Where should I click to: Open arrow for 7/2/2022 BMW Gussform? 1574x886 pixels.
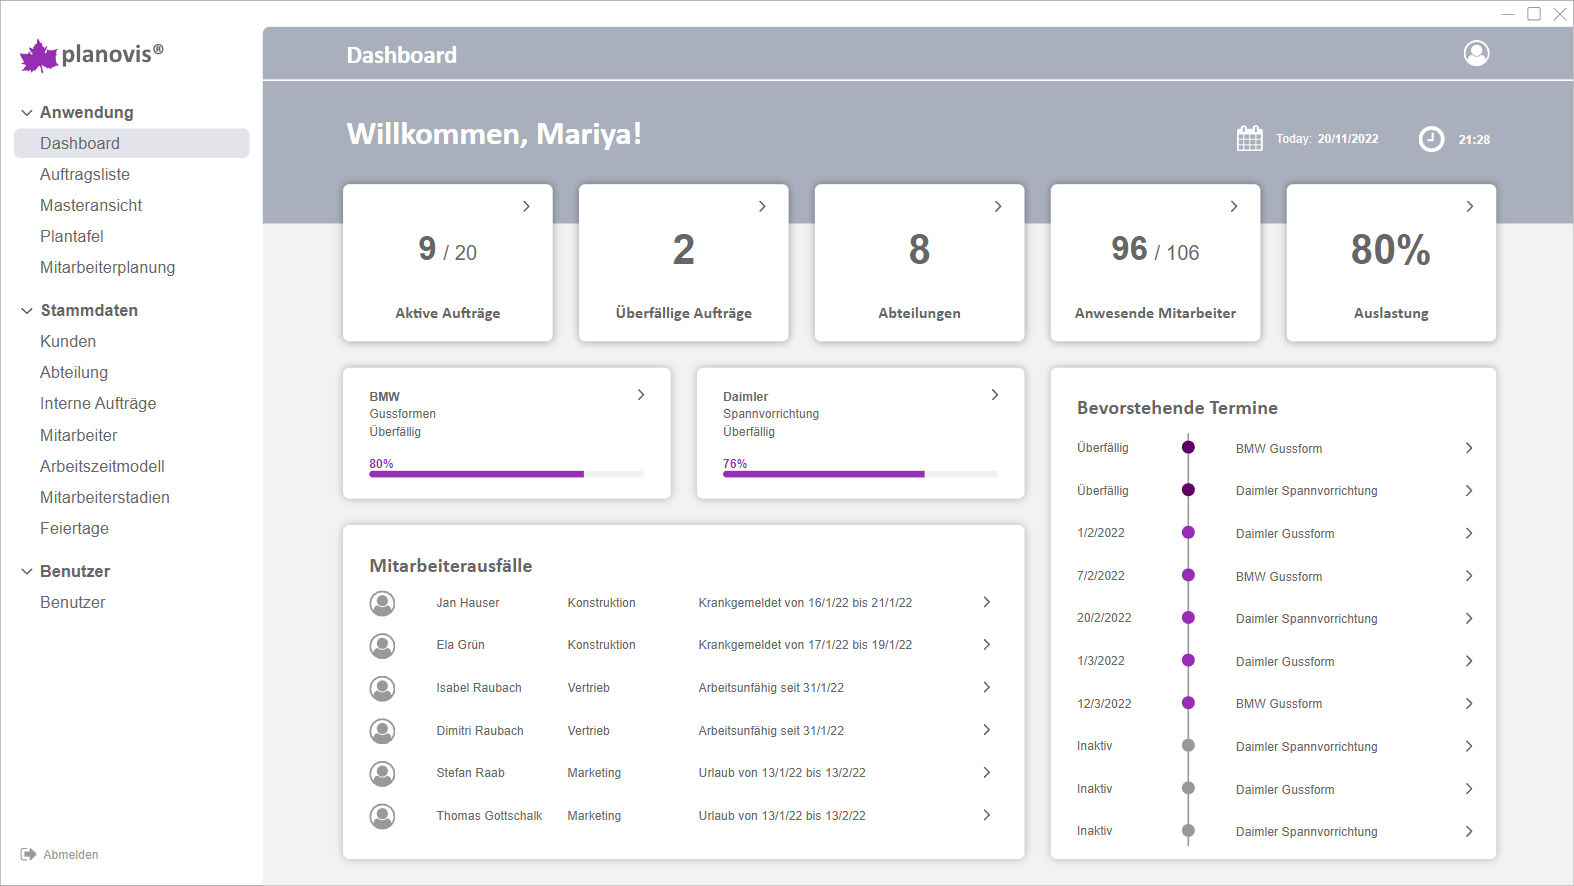pyautogui.click(x=1469, y=575)
